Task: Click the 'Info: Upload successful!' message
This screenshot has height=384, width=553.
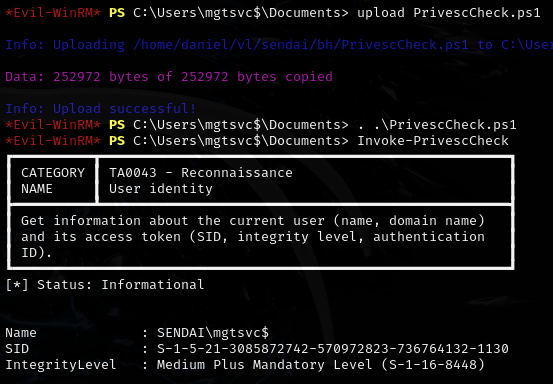Action: 101,109
